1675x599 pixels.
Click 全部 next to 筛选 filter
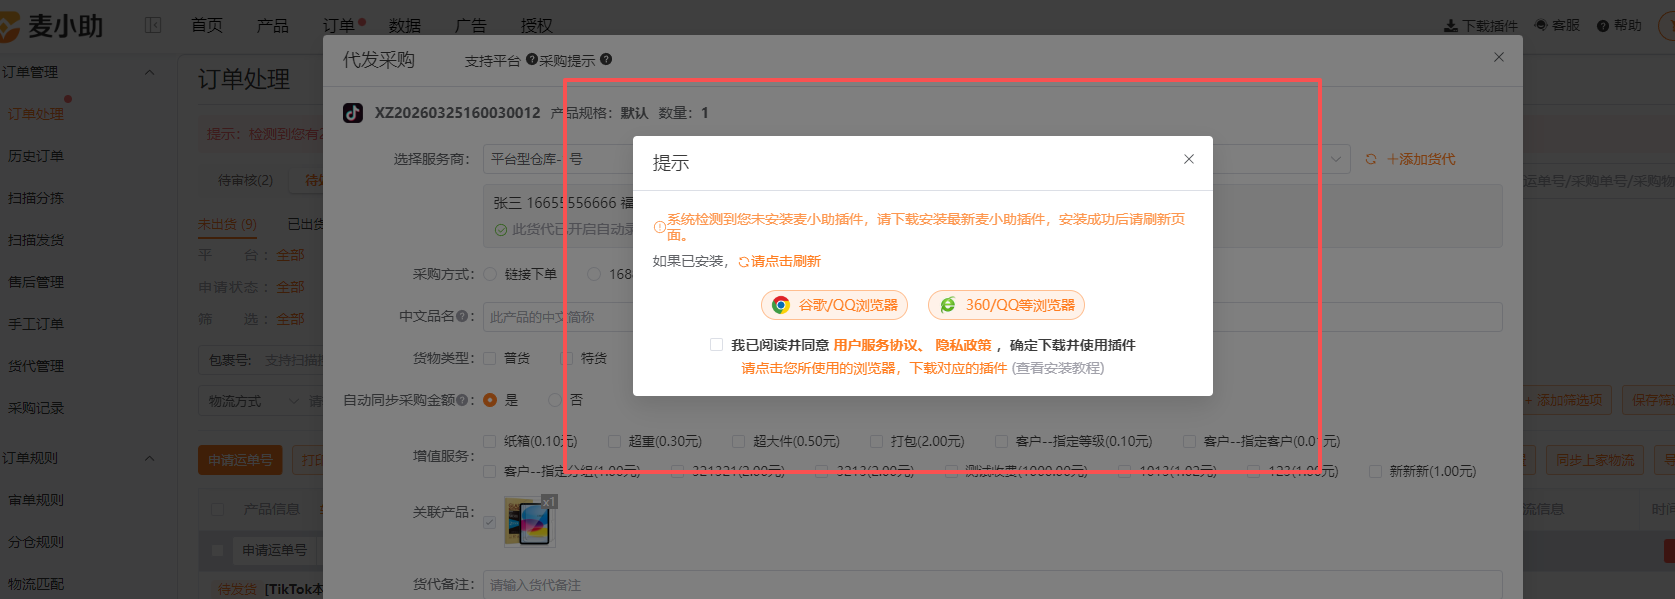290,319
